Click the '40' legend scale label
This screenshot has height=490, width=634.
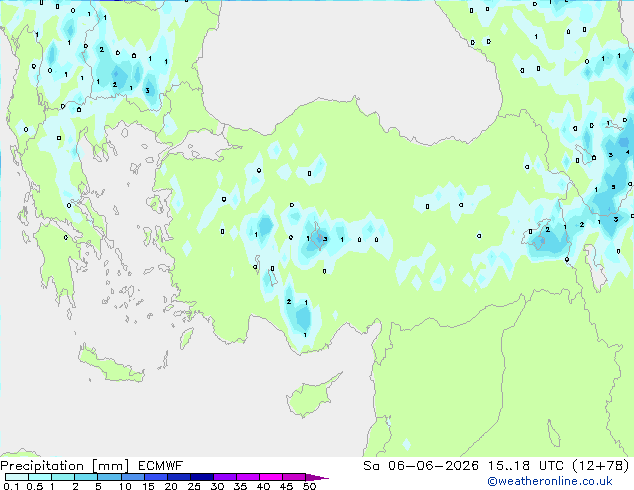click(x=263, y=486)
